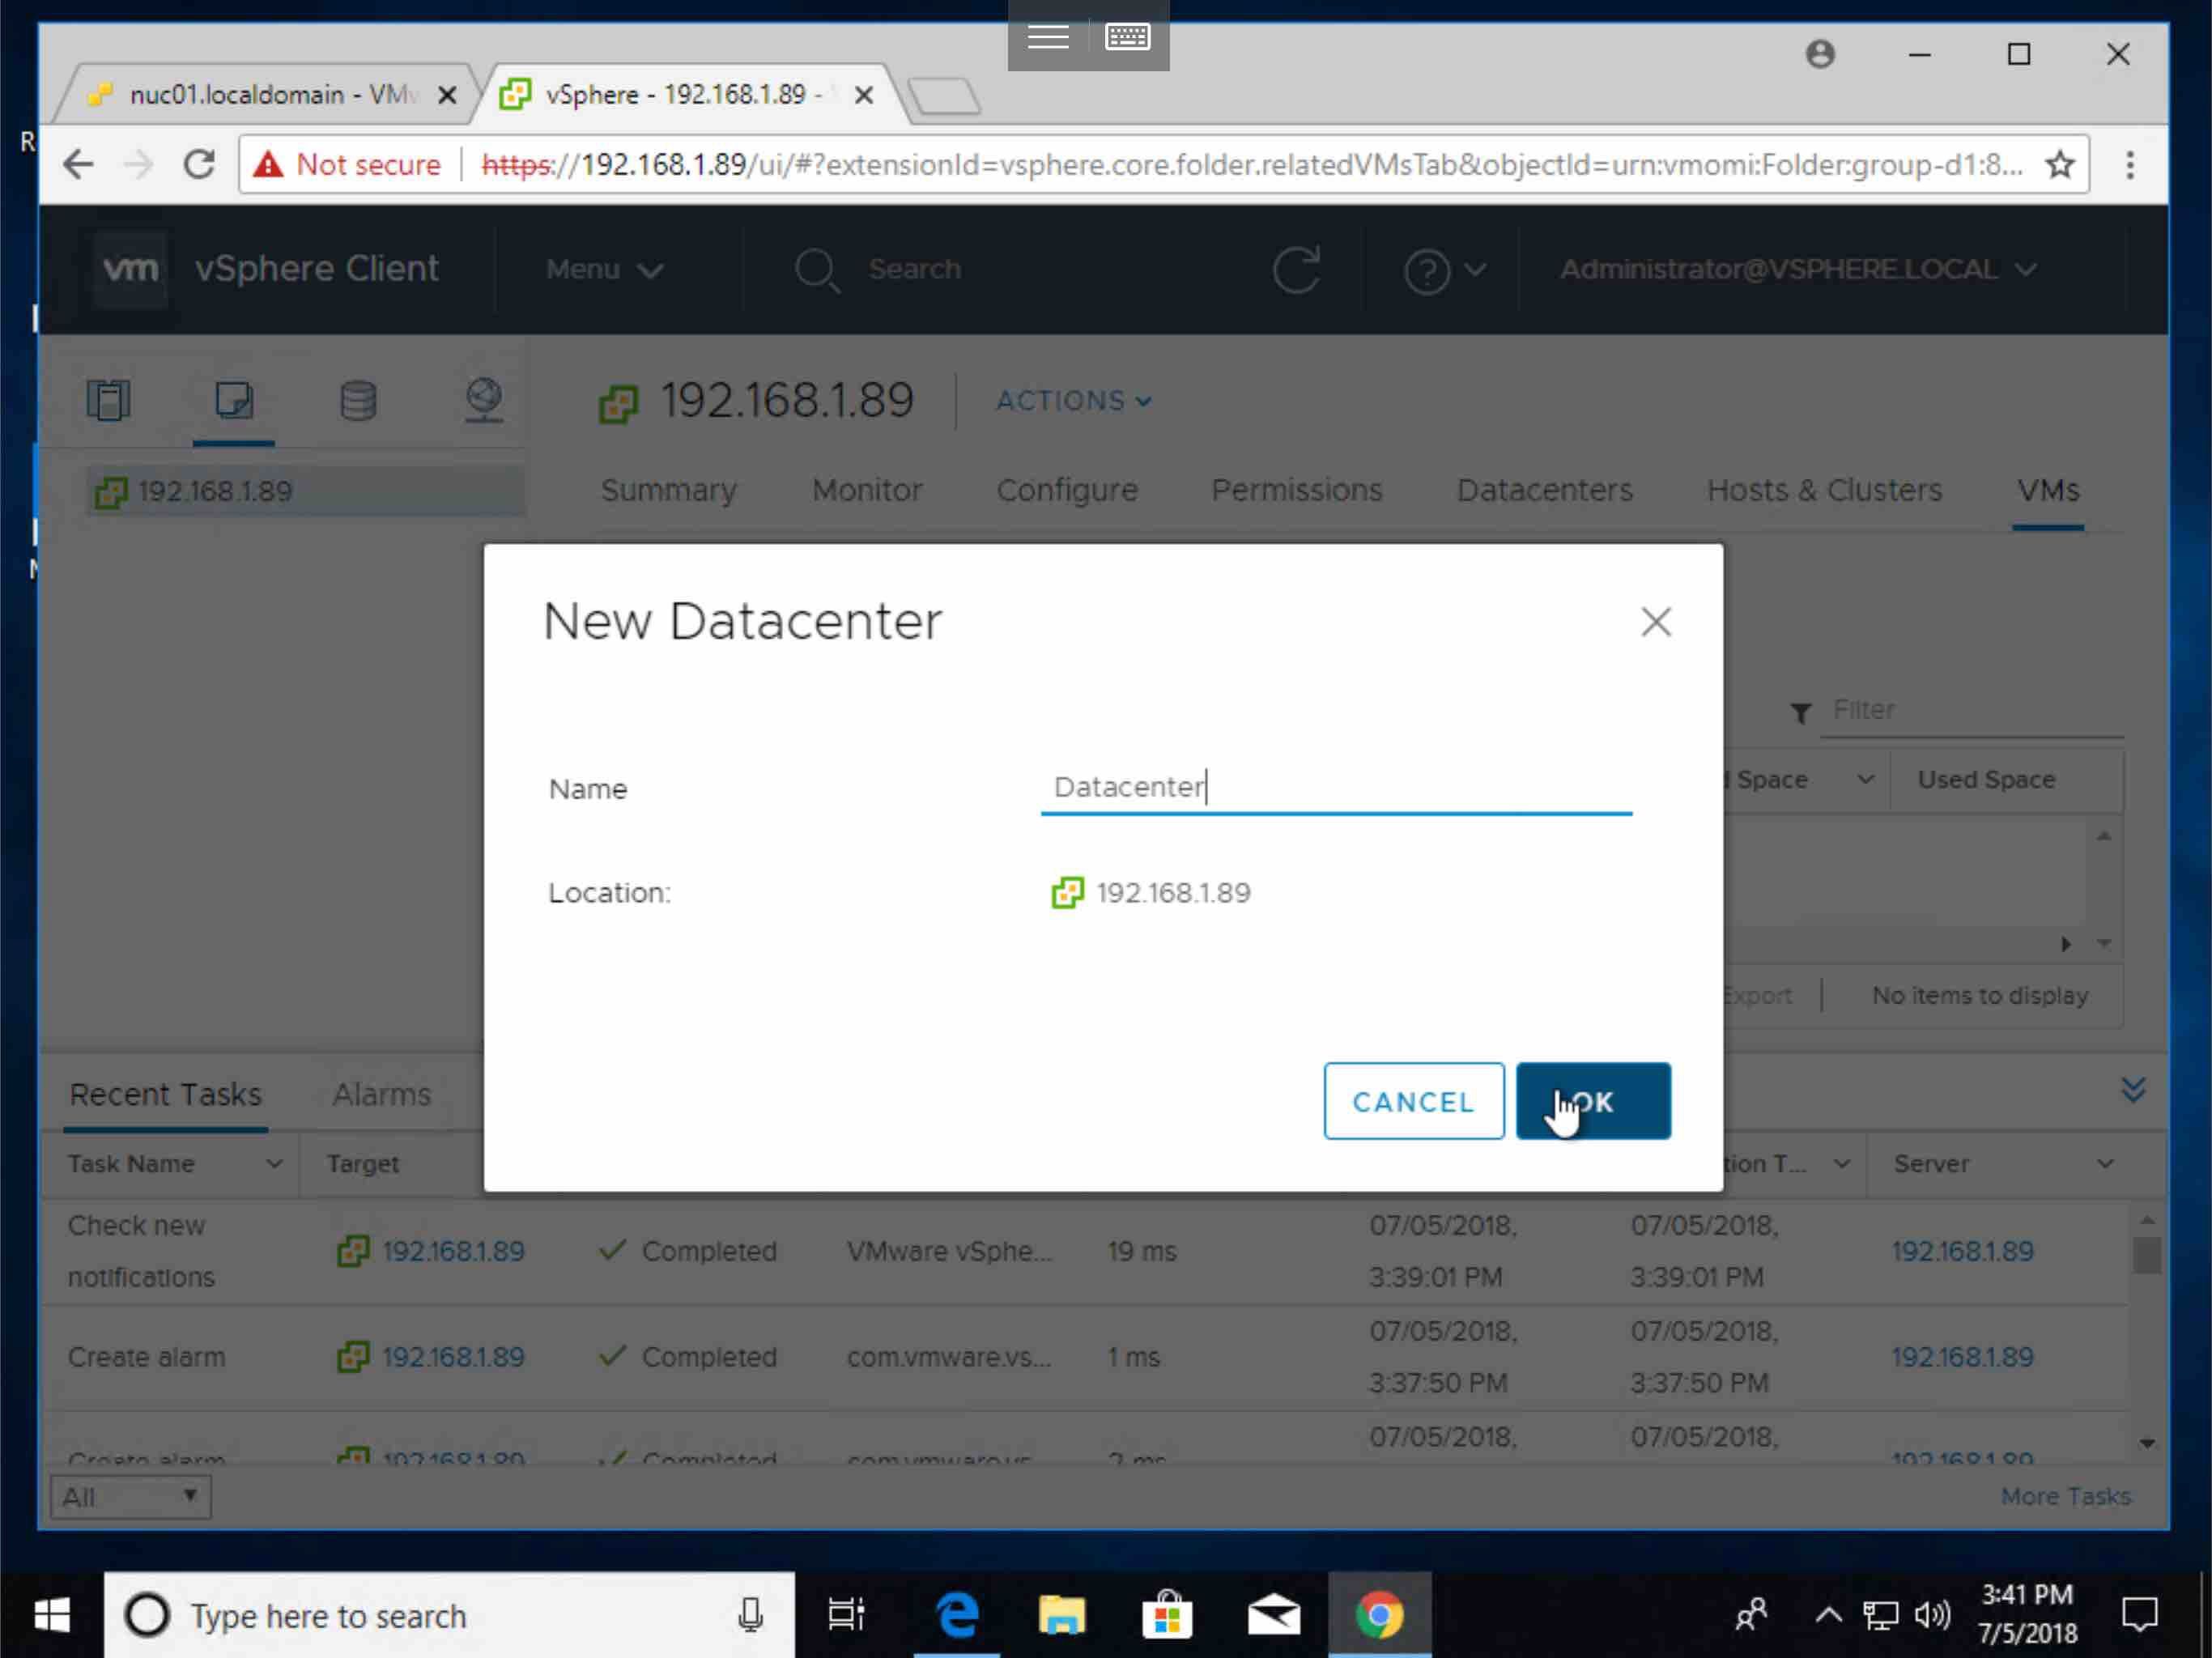Switch to Recent Tasks tab
This screenshot has width=2212, height=1658.
(x=165, y=1094)
